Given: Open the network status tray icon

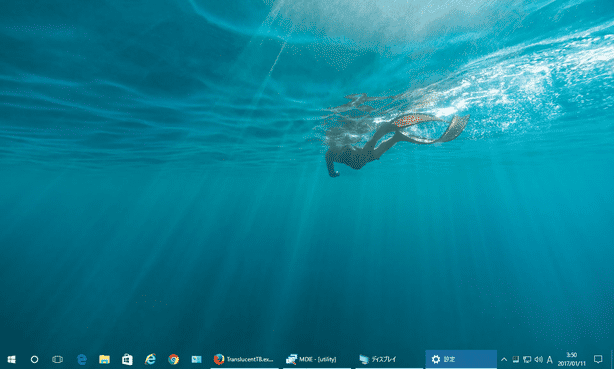Looking at the screenshot, I should [x=527, y=359].
